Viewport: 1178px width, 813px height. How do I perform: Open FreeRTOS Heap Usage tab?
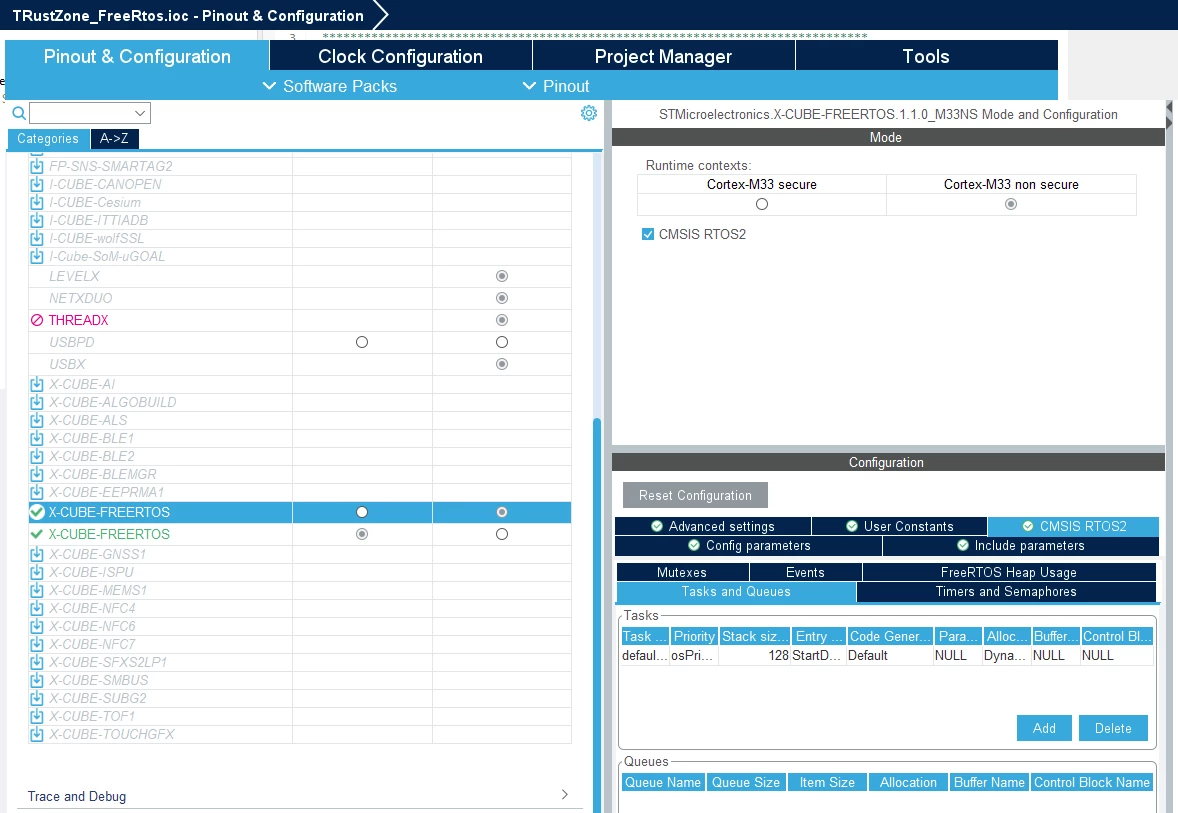(x=1009, y=573)
